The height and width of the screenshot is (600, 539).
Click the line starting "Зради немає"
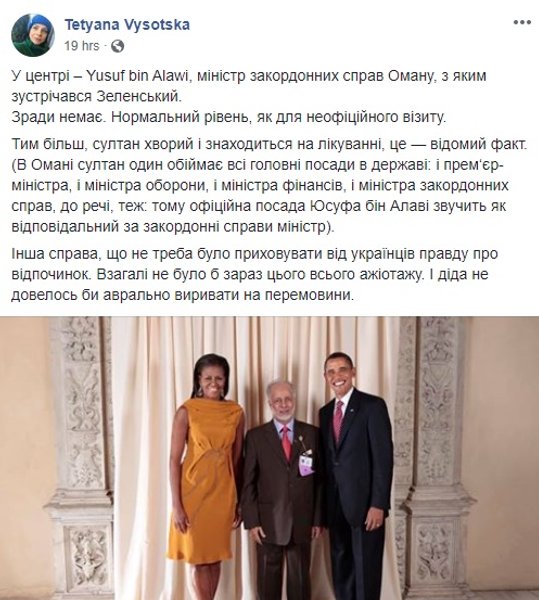click(x=229, y=117)
